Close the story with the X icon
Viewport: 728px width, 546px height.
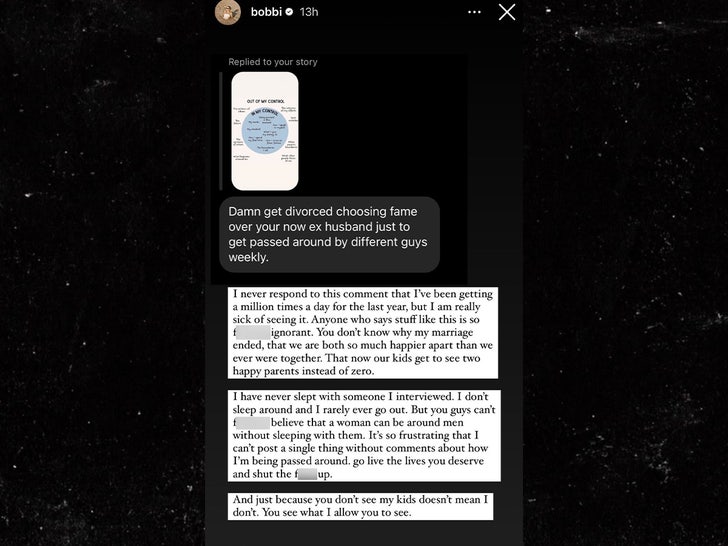507,12
